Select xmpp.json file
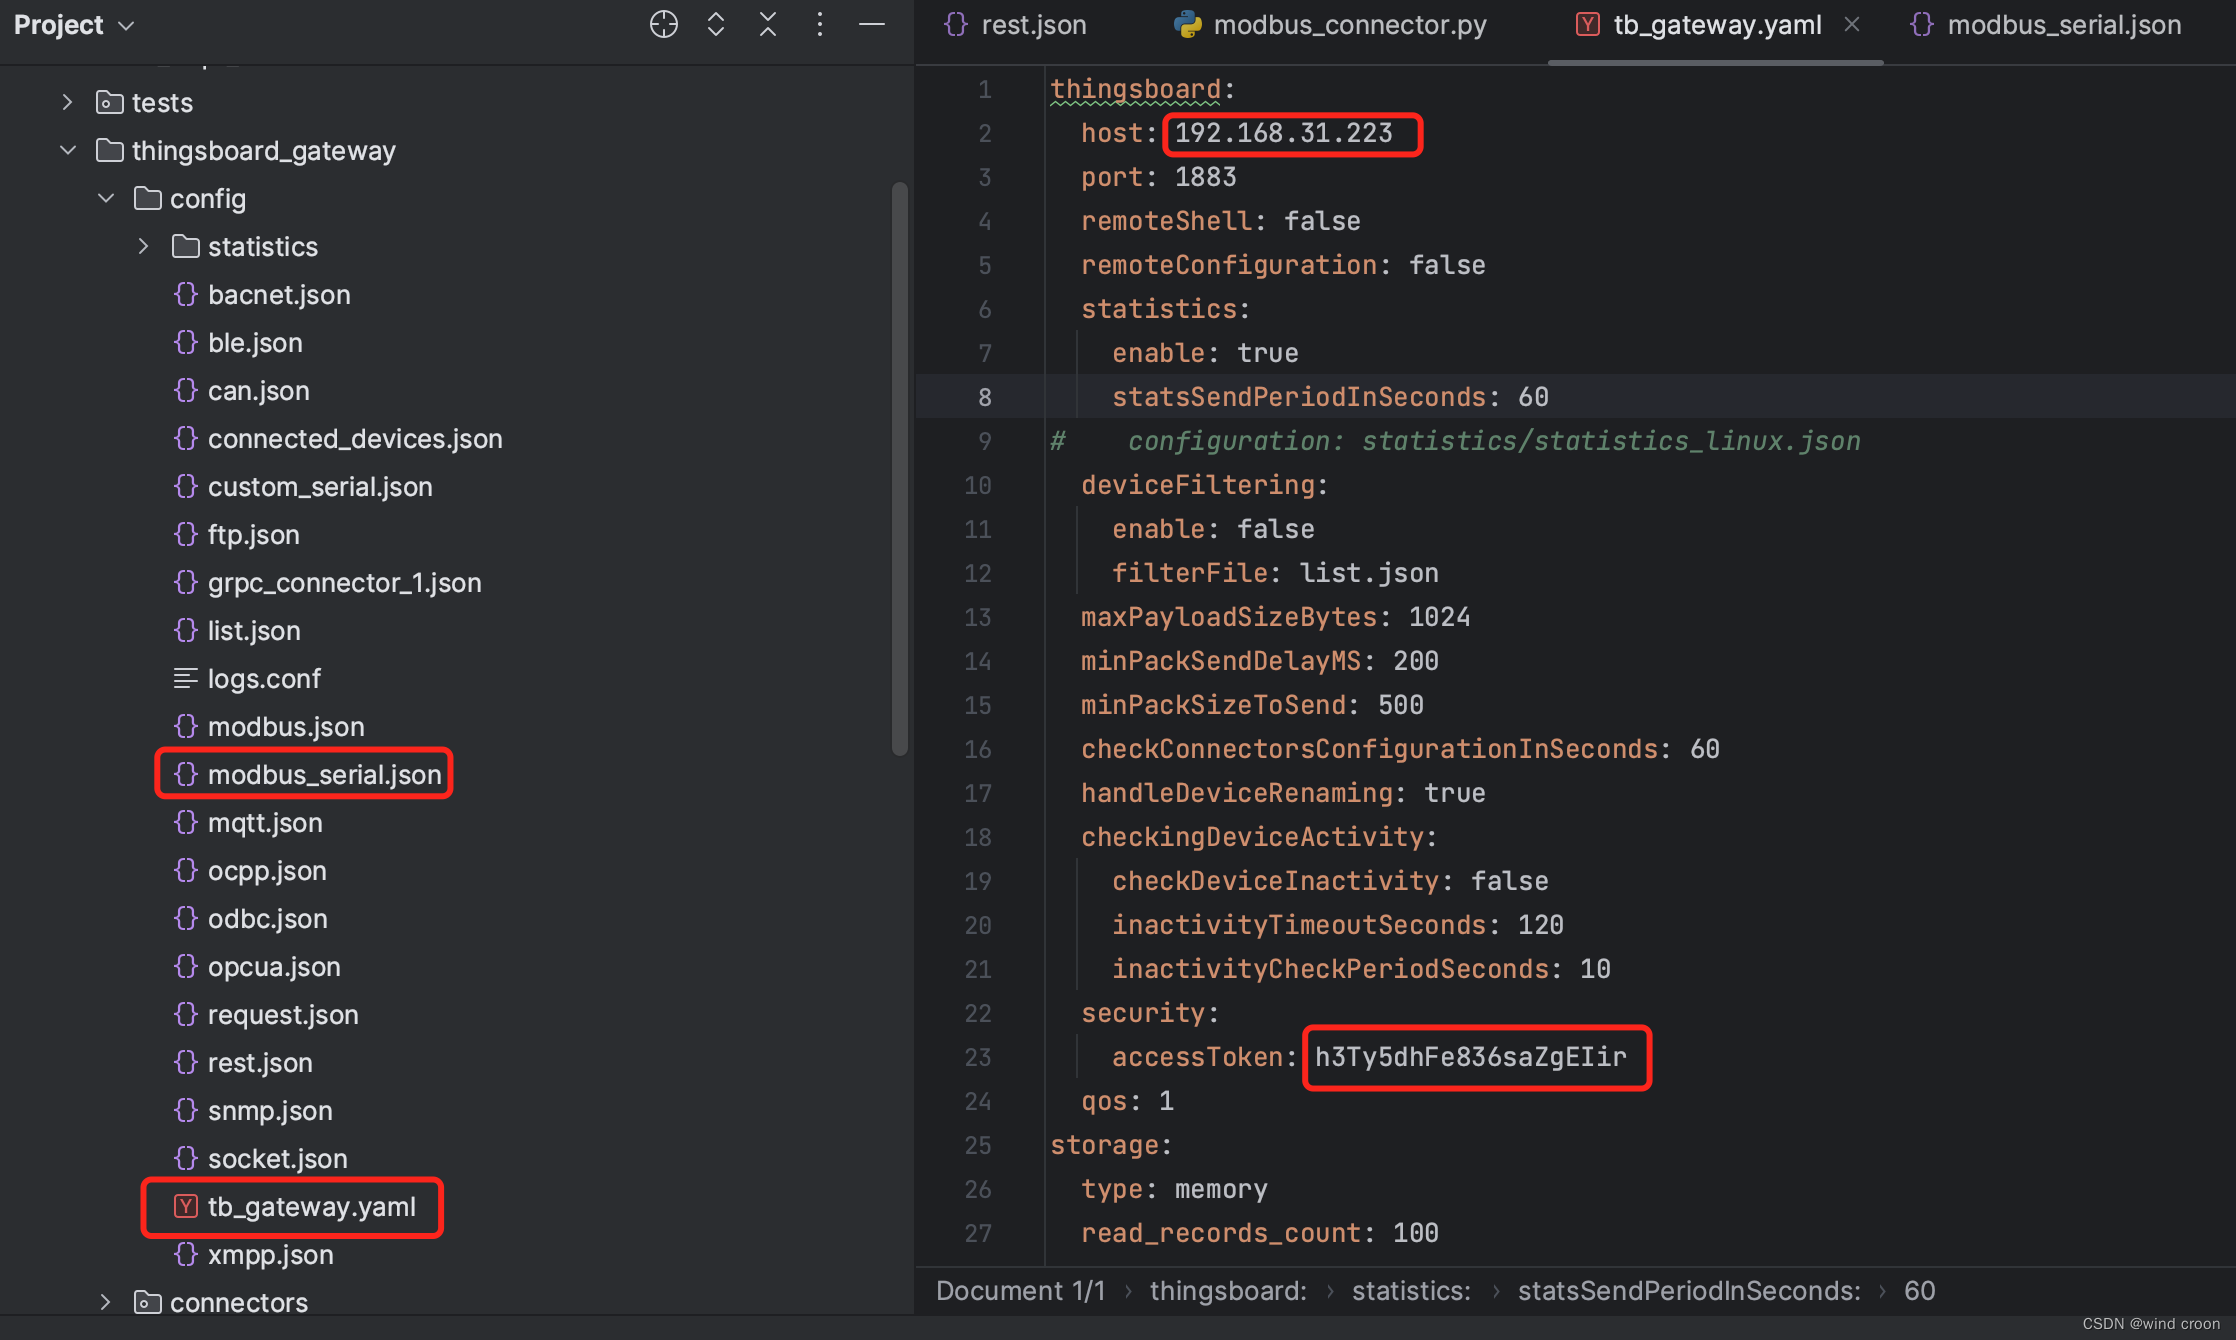The width and height of the screenshot is (2236, 1340). tap(270, 1254)
